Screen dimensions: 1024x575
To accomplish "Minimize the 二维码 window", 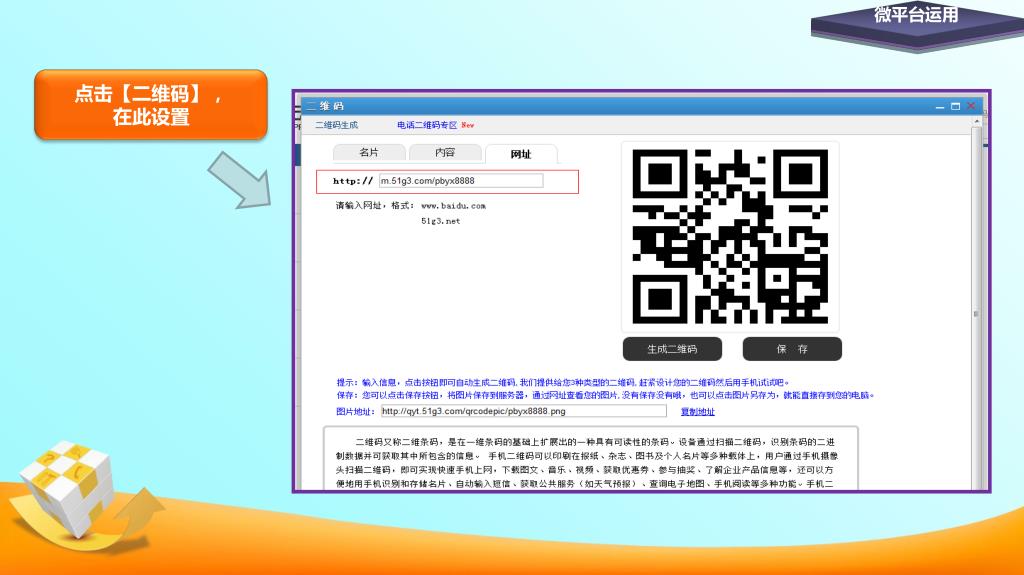I will pyautogui.click(x=940, y=106).
